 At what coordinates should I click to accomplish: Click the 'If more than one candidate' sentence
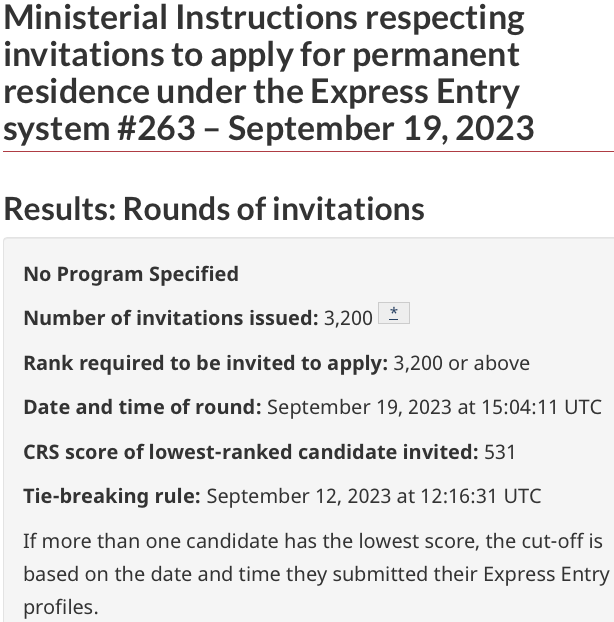coord(313,541)
